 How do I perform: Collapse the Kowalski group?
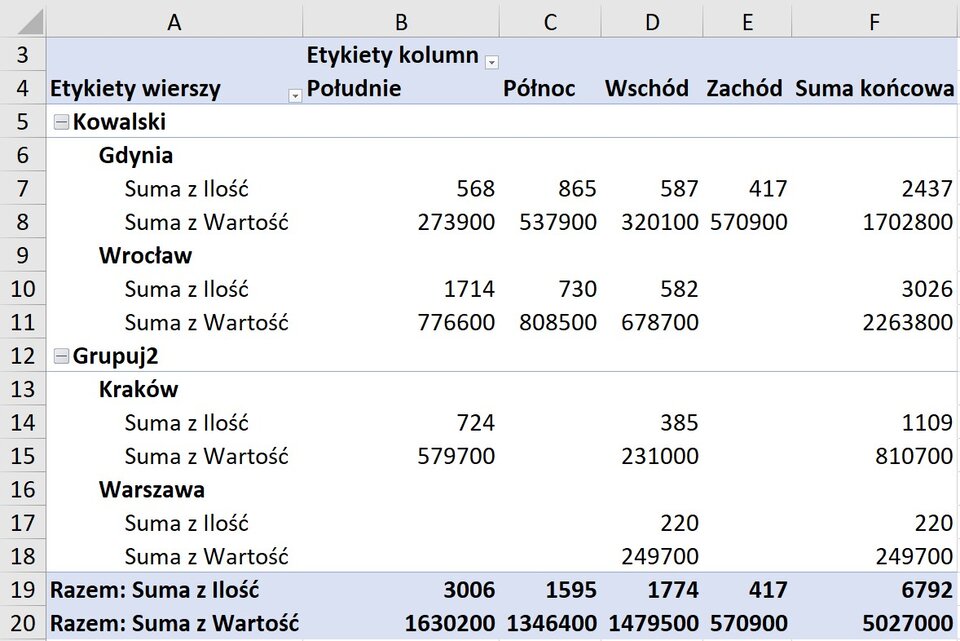(x=62, y=121)
